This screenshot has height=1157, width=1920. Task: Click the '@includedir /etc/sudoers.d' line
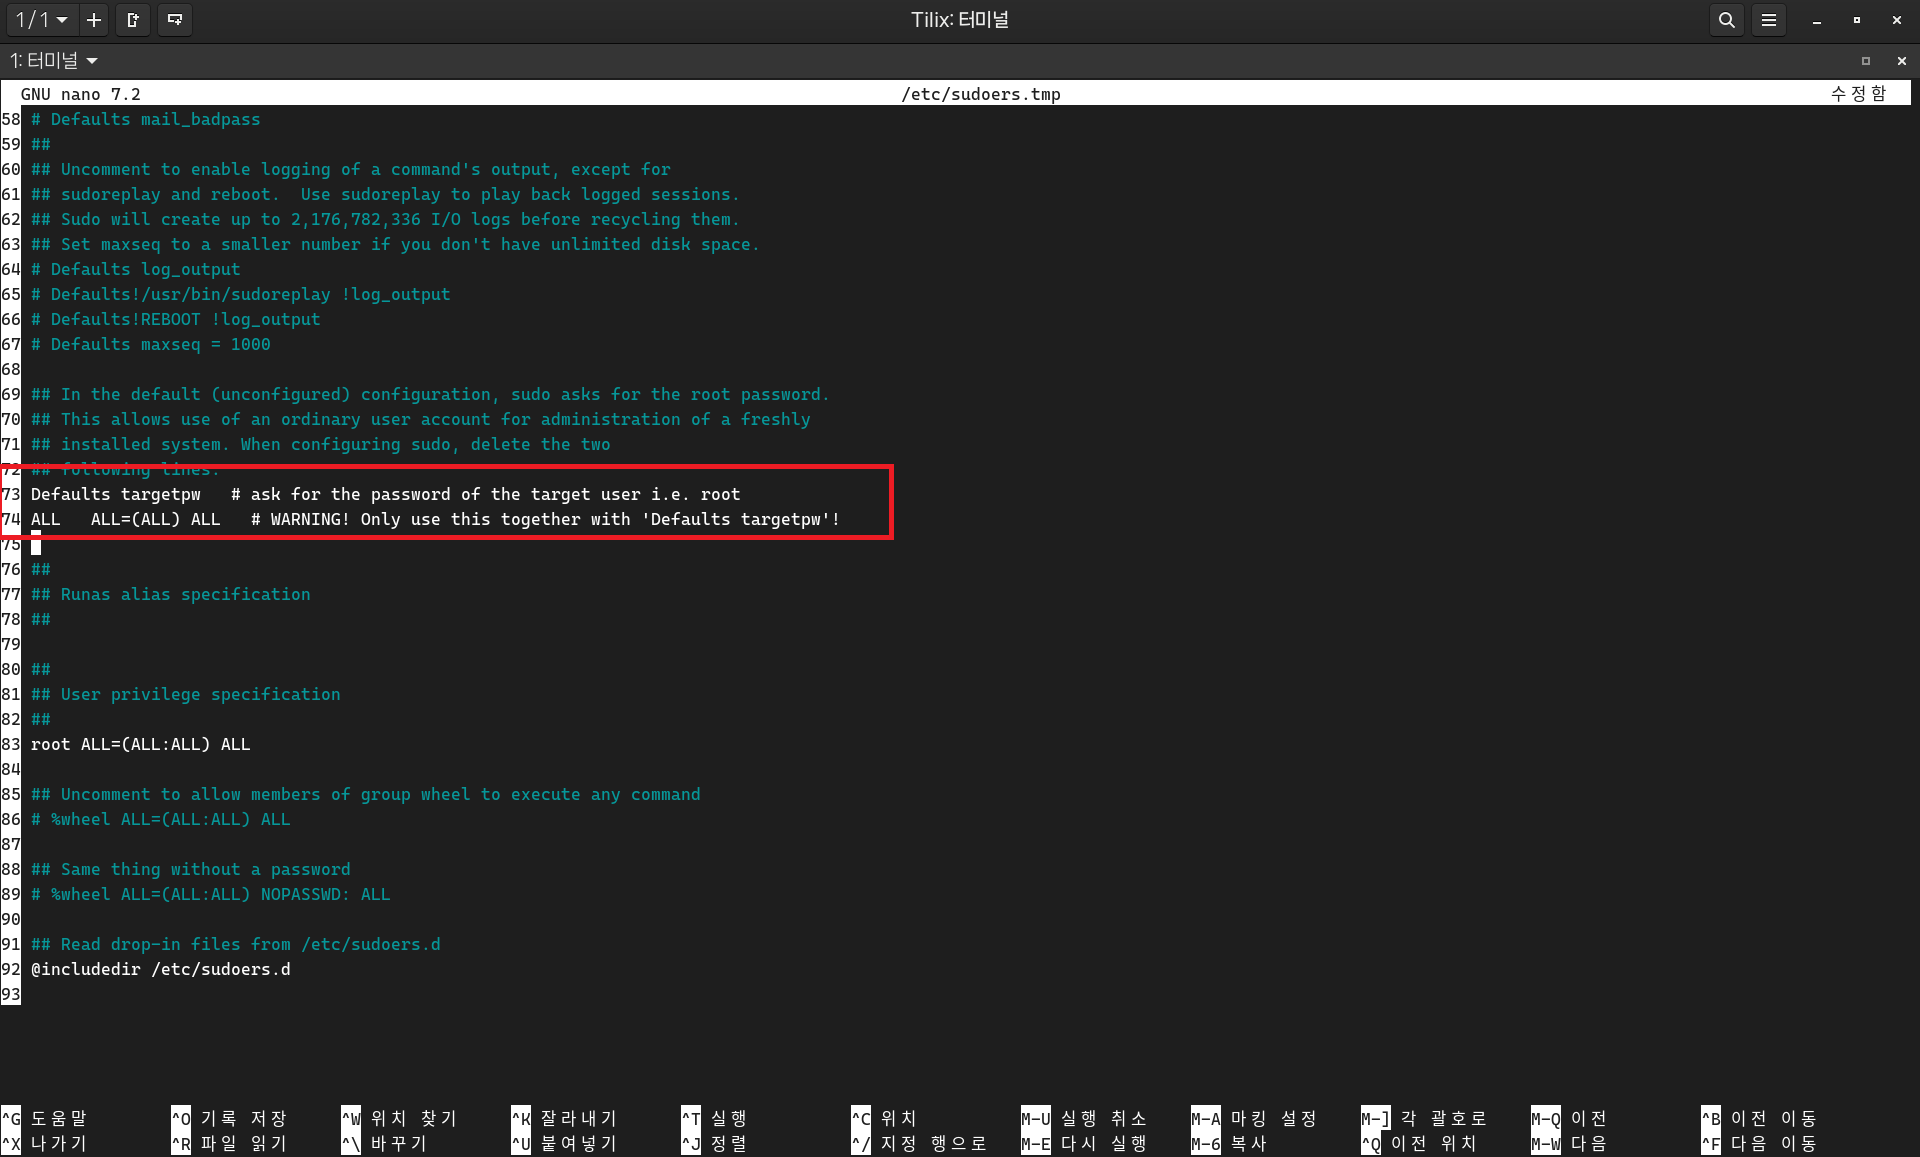click(160, 969)
